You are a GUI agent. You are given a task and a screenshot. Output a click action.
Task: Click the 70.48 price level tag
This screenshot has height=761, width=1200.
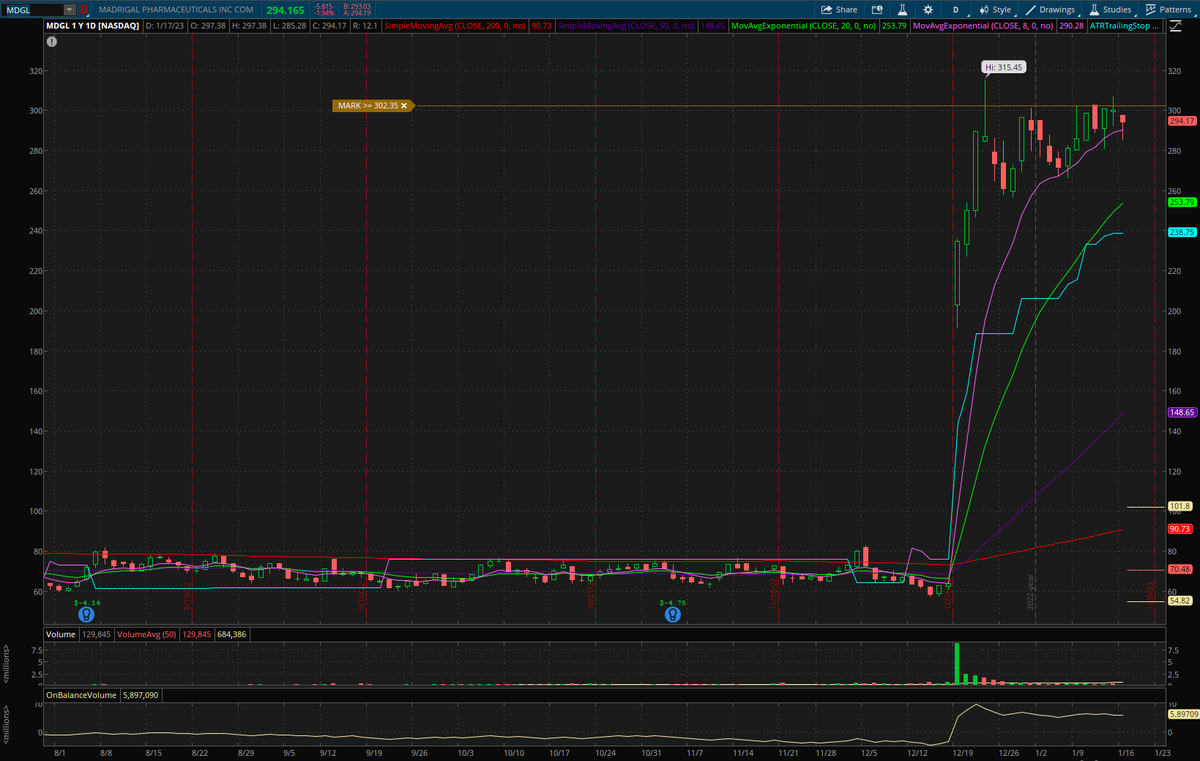[1182, 570]
